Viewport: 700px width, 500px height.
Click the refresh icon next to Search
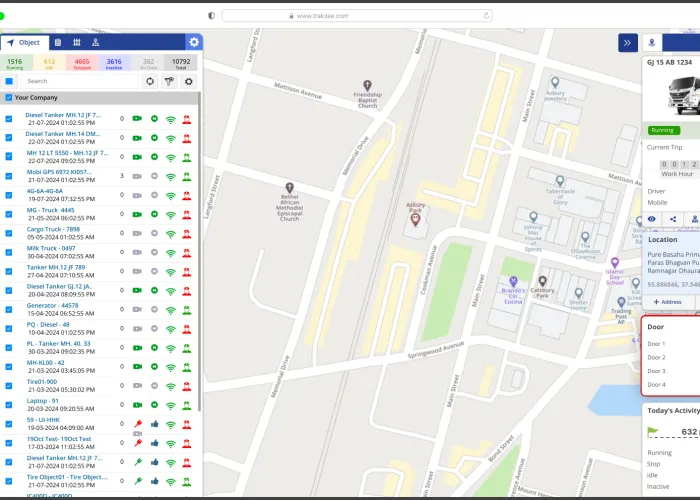pyautogui.click(x=150, y=81)
